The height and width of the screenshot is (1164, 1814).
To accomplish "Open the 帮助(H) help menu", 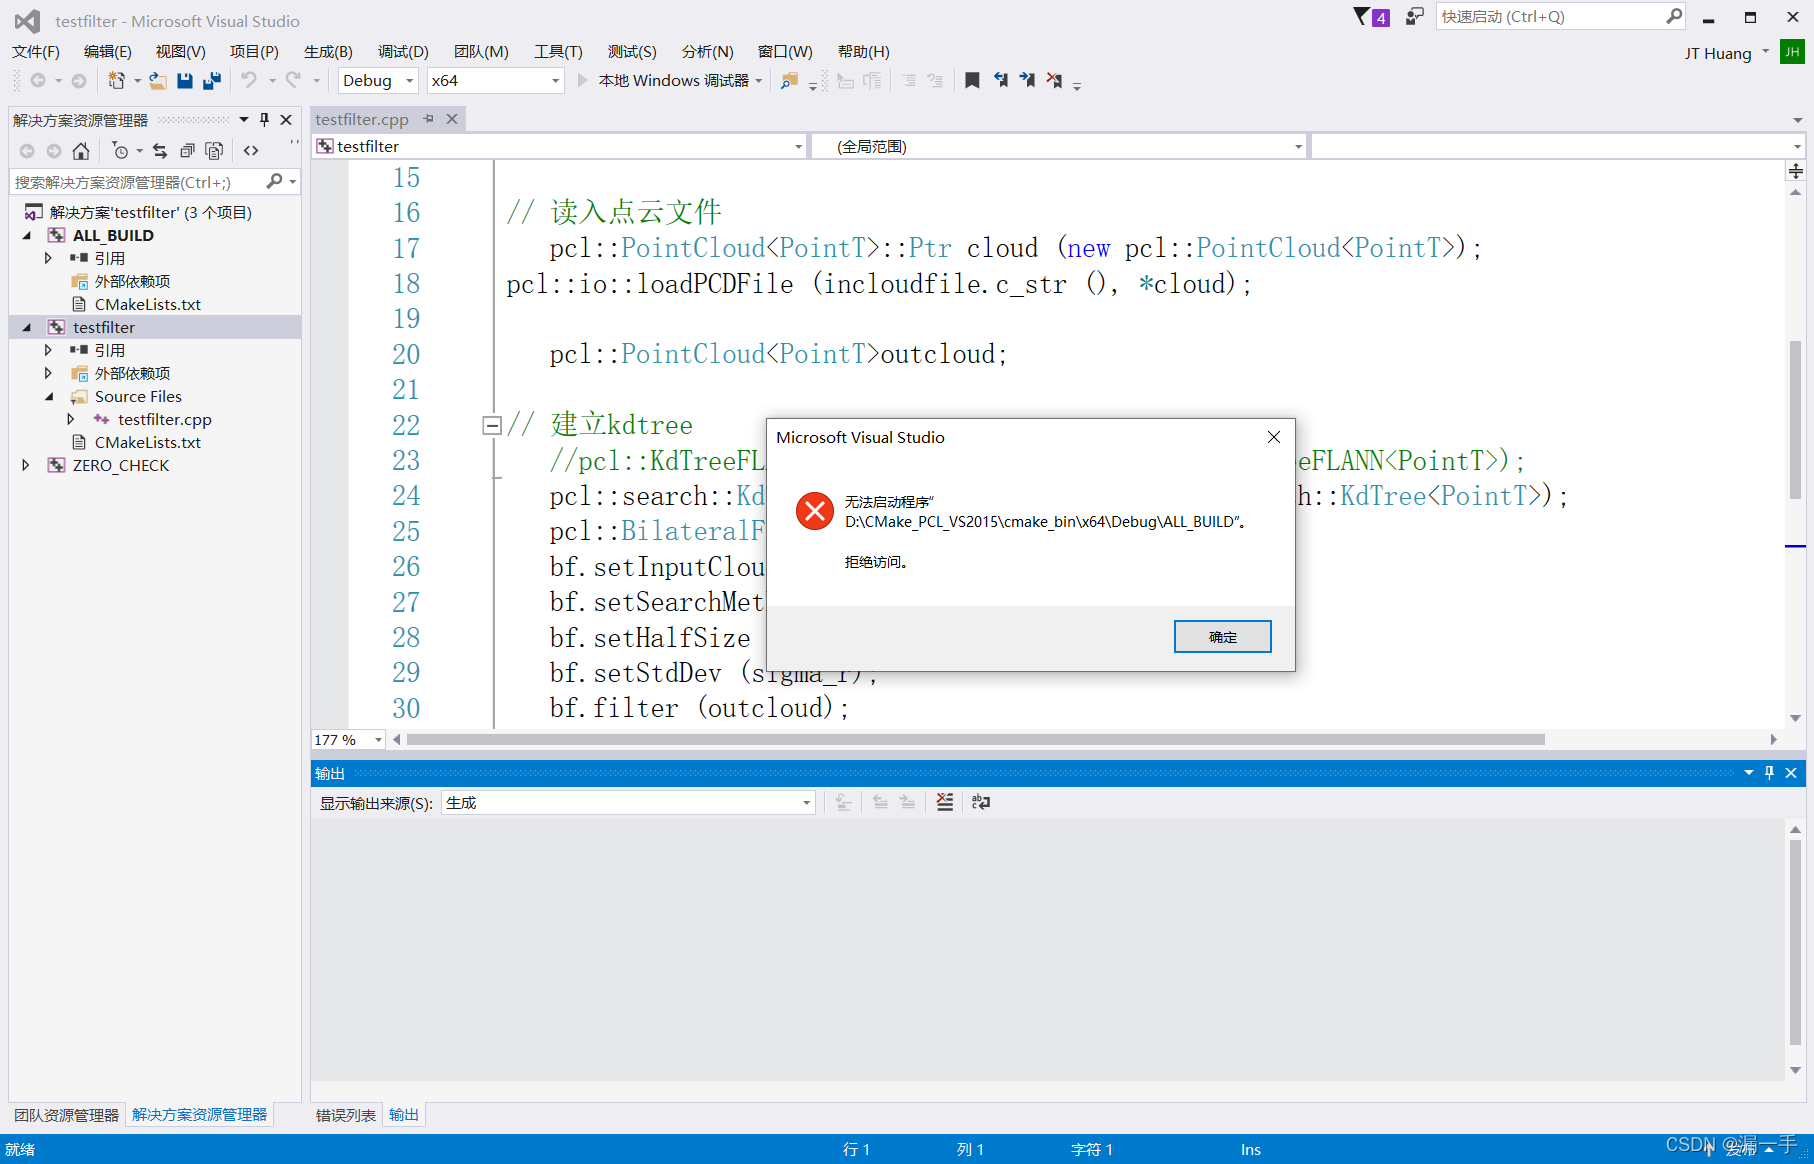I will coord(864,52).
